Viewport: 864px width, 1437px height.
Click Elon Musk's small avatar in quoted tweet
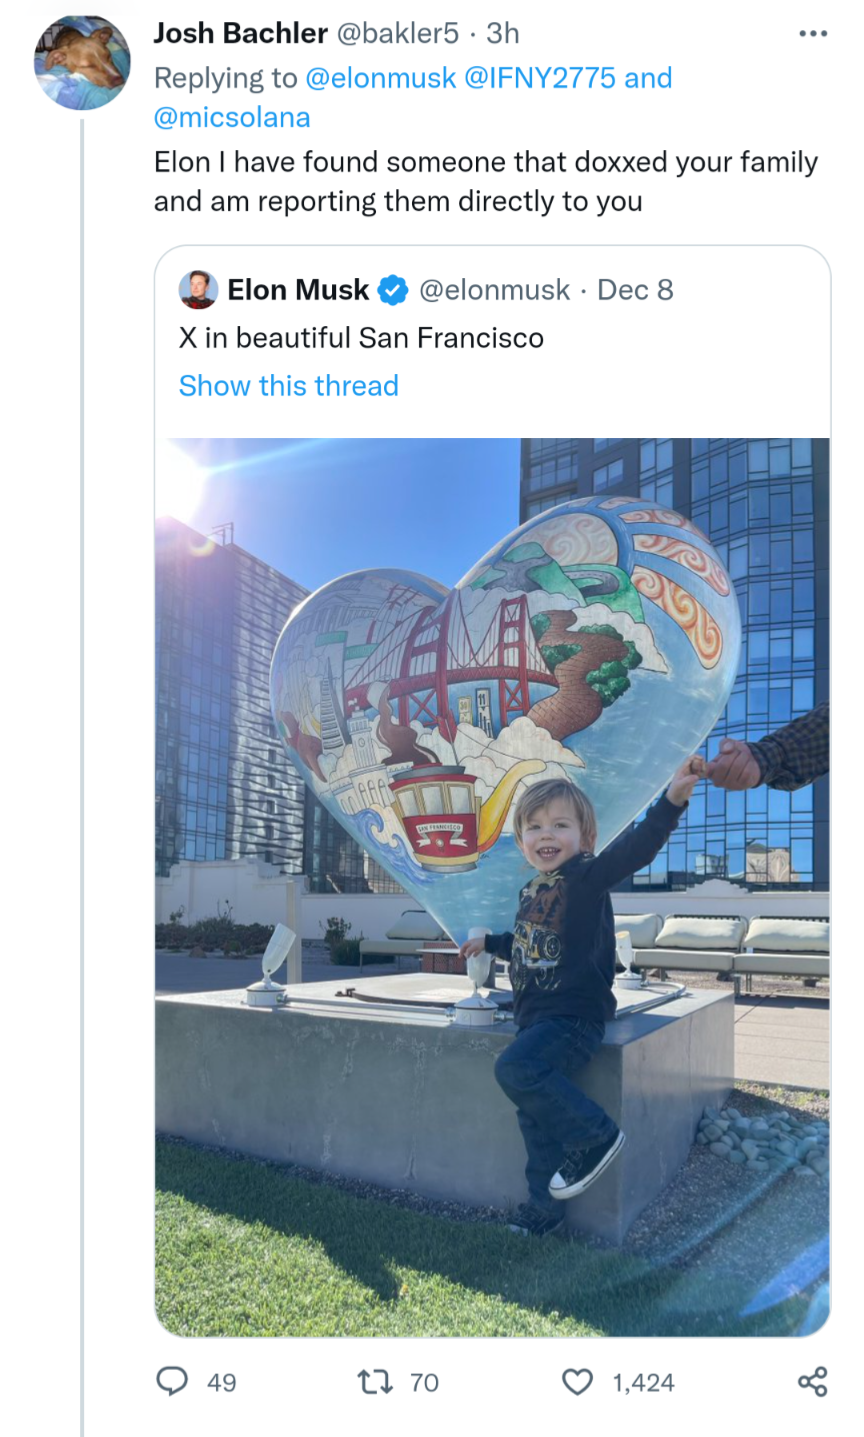point(198,290)
